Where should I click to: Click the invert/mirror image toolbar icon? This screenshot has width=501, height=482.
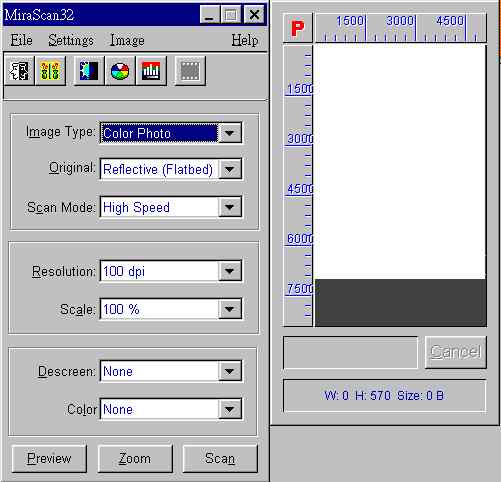[x=19, y=71]
